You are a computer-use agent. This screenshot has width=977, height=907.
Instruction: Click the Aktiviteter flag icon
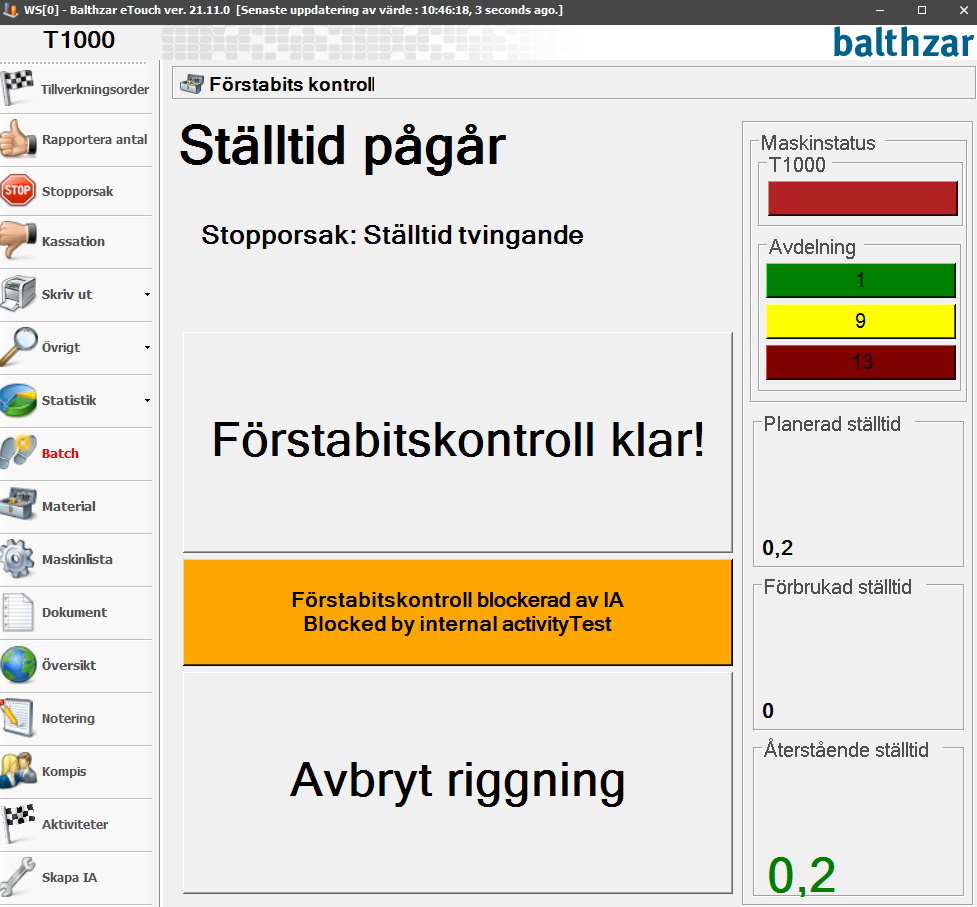point(18,824)
